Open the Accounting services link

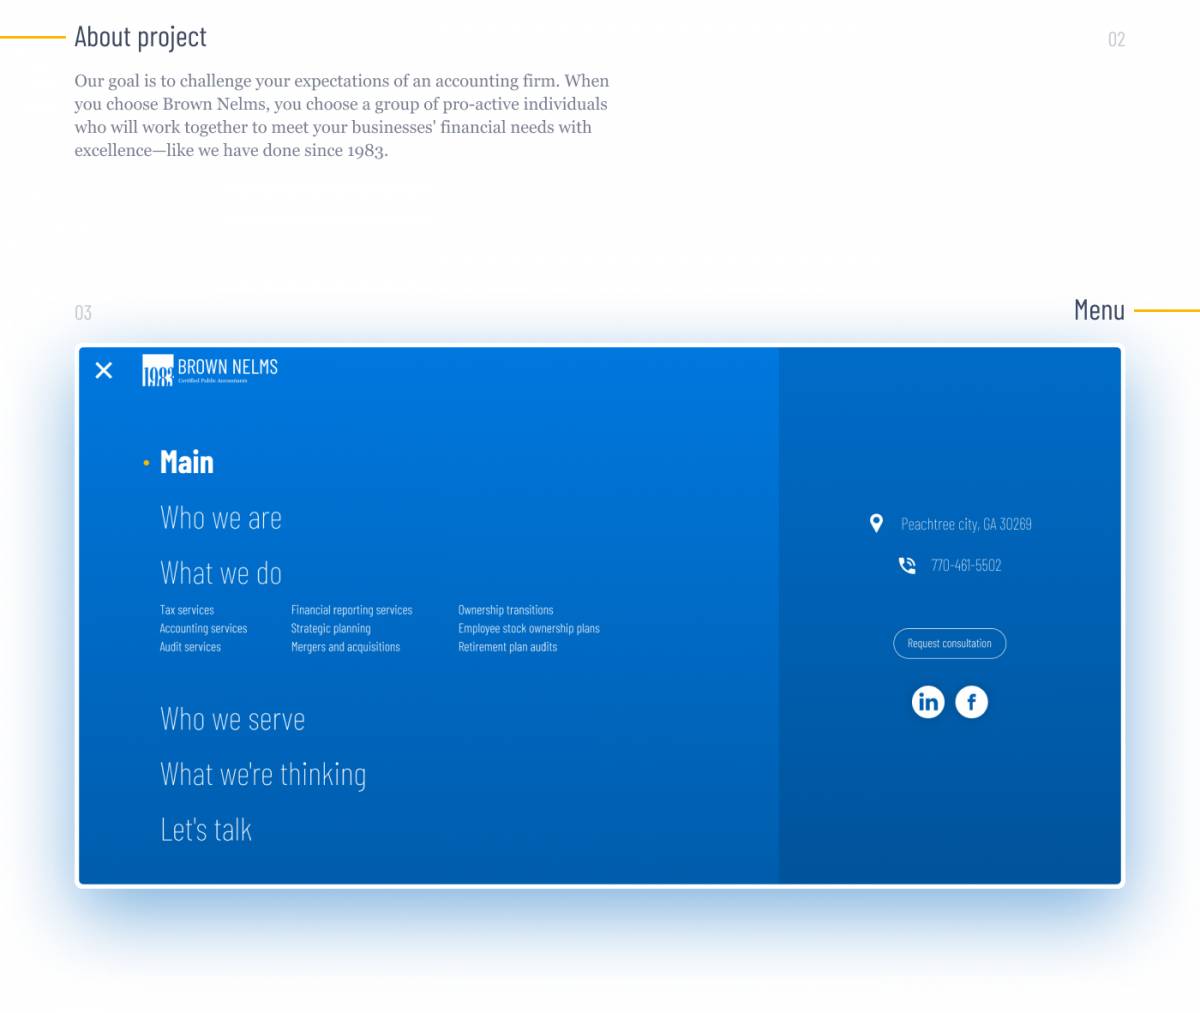(203, 629)
